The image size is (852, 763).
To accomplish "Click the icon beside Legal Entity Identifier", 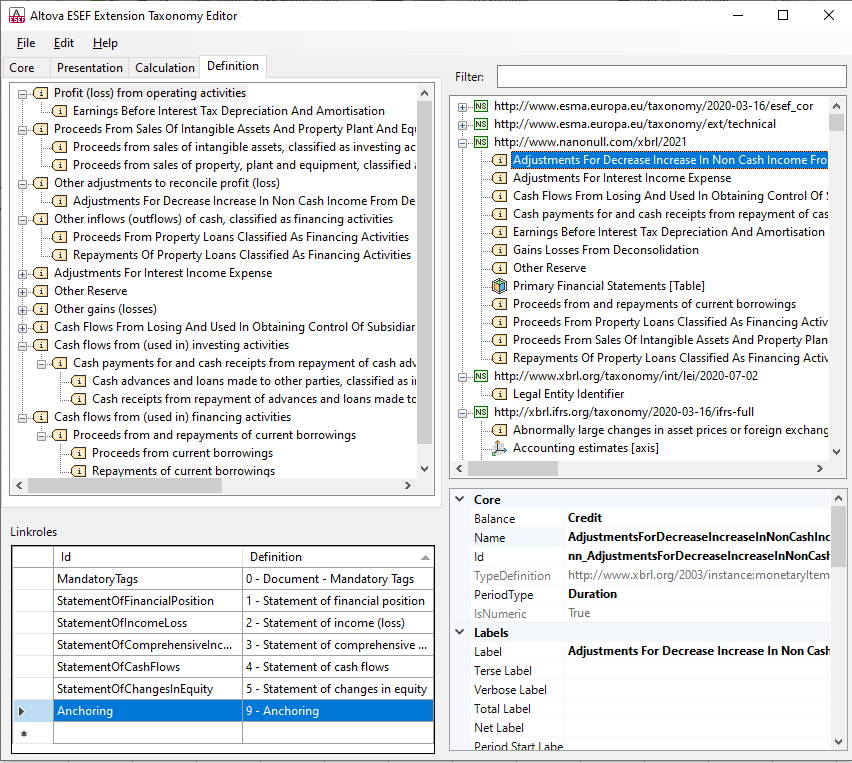I will [x=500, y=394].
